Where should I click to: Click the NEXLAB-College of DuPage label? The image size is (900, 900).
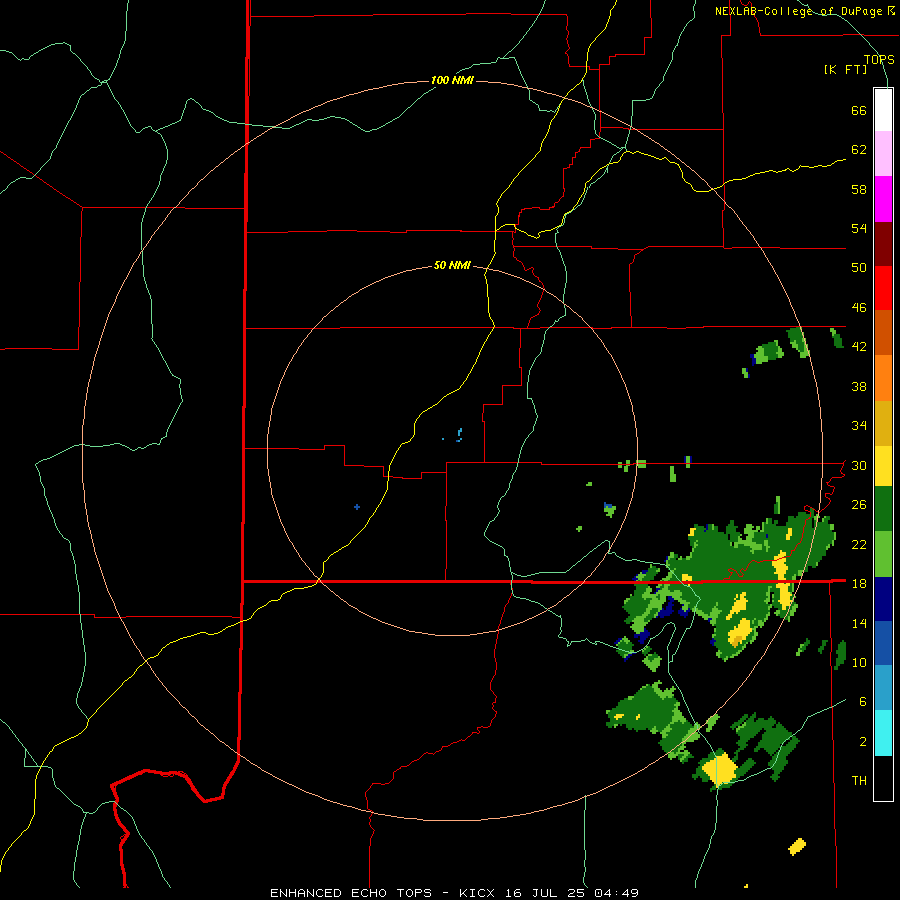[x=804, y=11]
